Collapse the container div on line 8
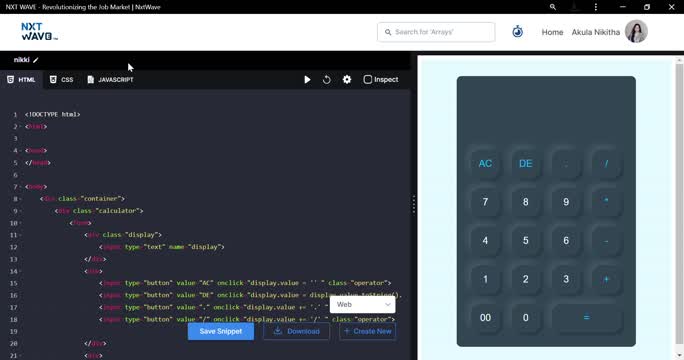684x360 pixels. (x=20, y=199)
